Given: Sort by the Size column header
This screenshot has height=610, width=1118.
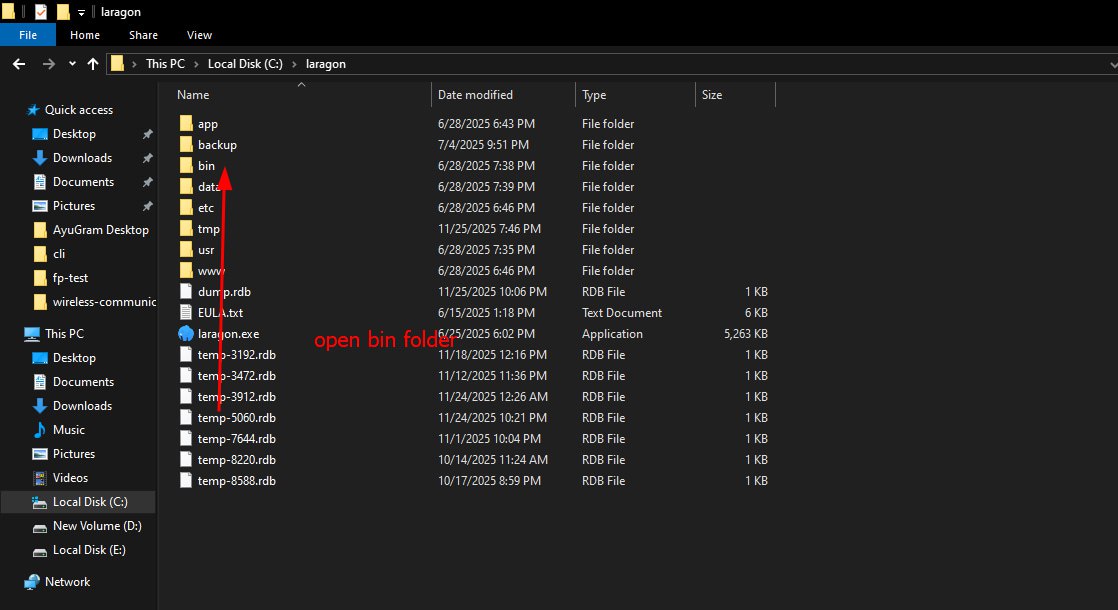Looking at the screenshot, I should 712,95.
